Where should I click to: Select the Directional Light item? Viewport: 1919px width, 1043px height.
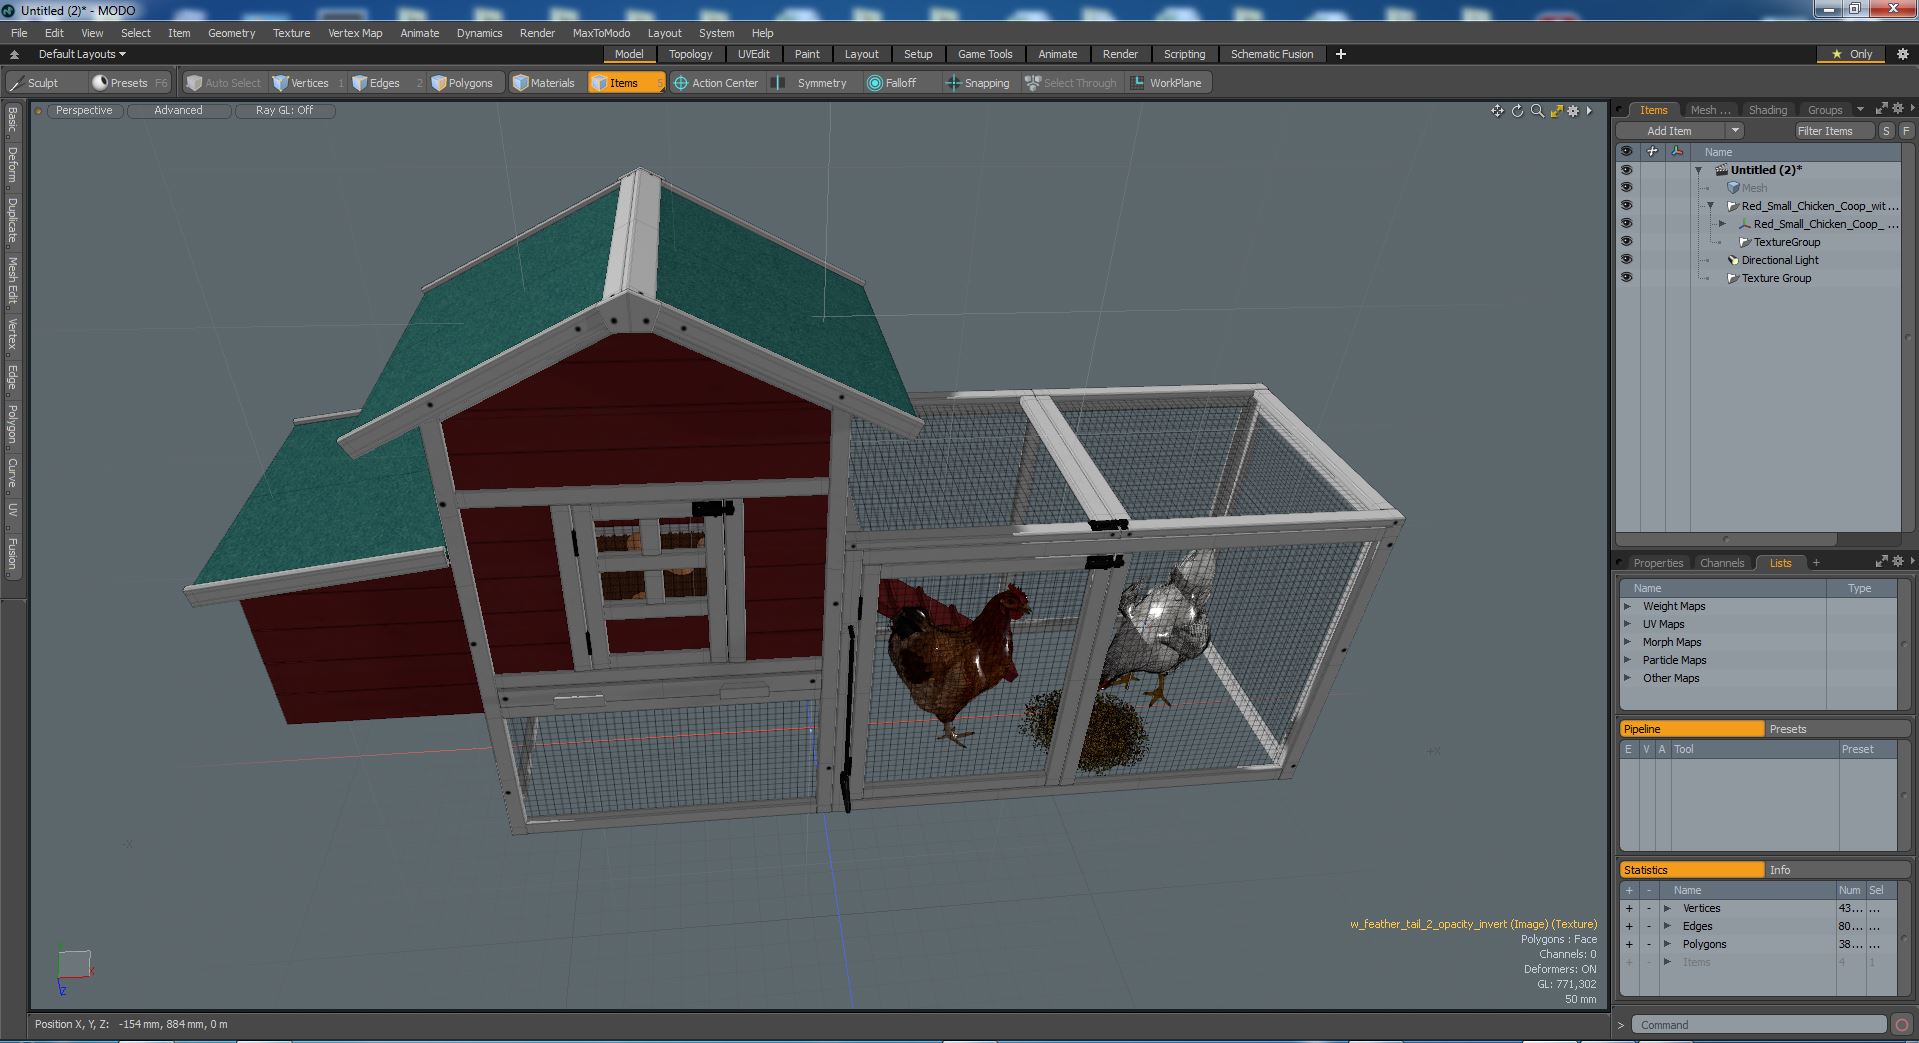point(1780,260)
